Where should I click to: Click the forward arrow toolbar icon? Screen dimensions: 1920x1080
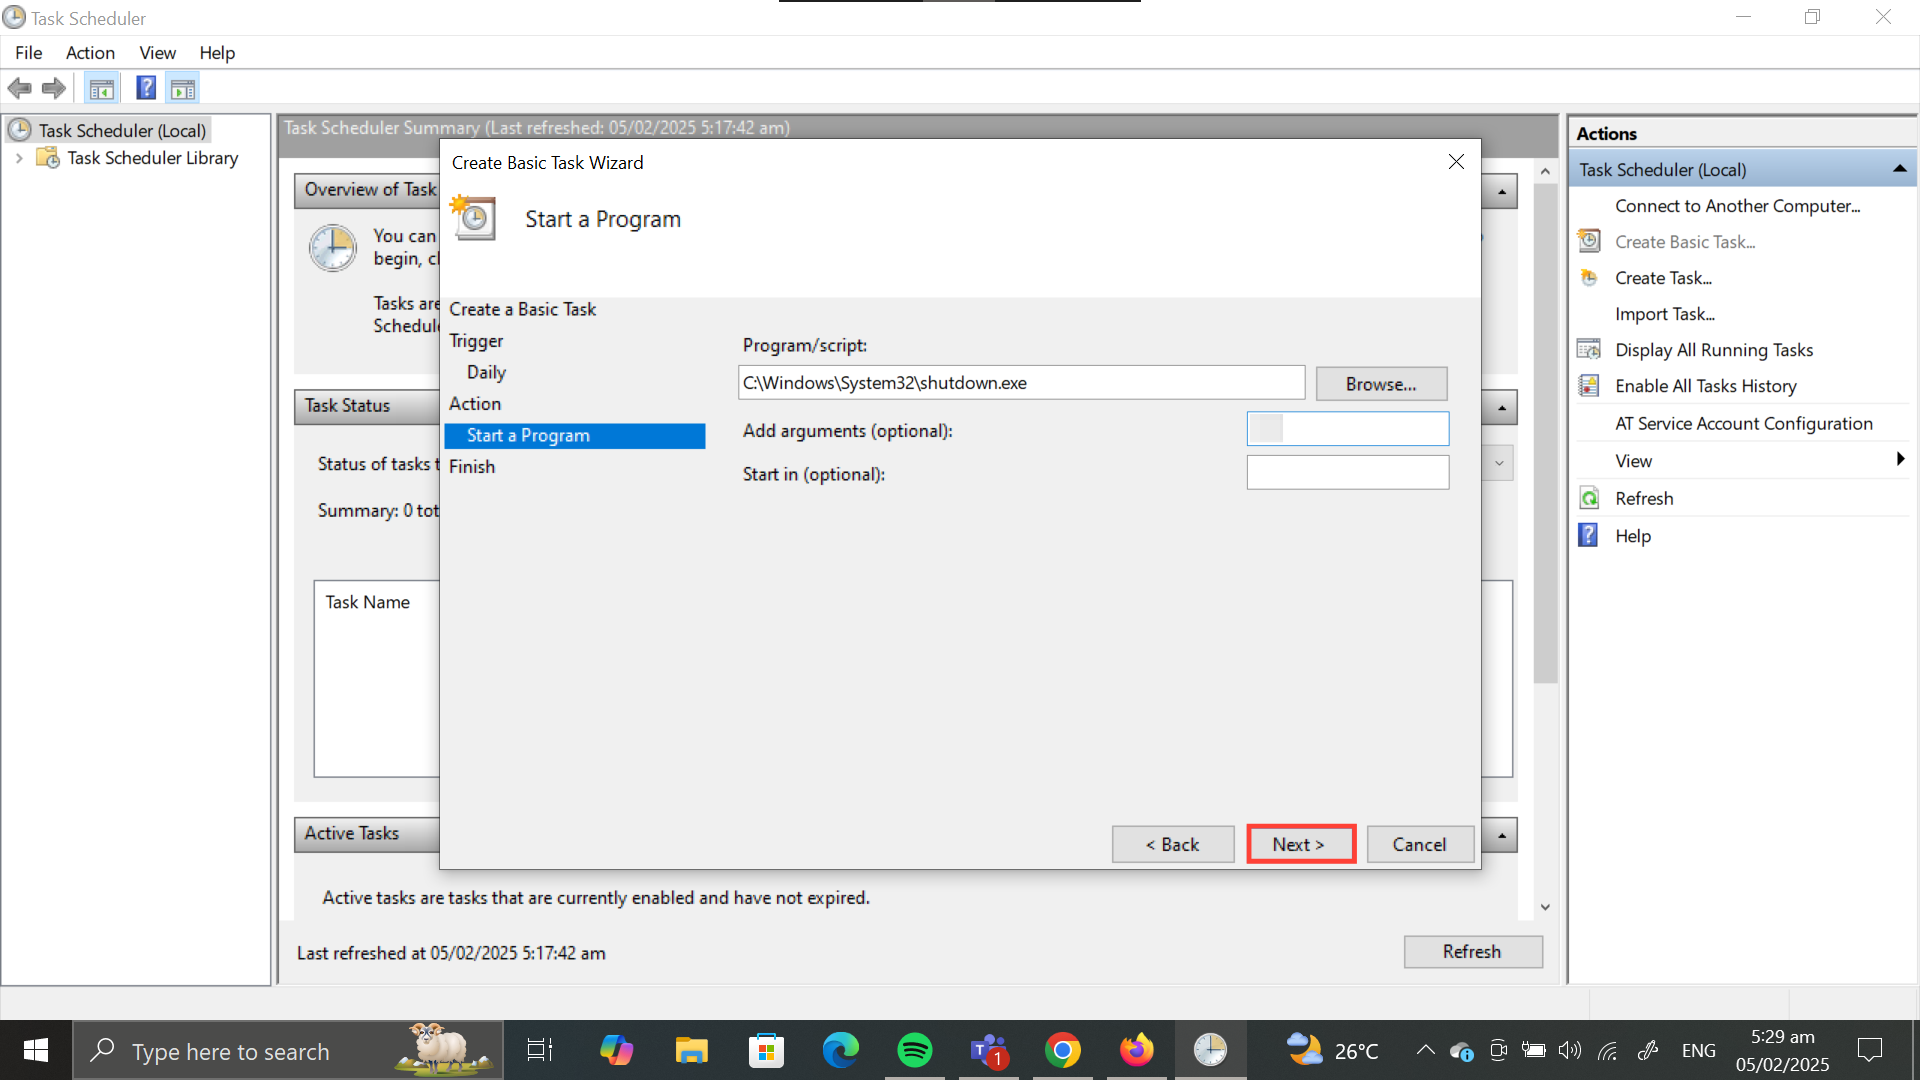(x=54, y=89)
